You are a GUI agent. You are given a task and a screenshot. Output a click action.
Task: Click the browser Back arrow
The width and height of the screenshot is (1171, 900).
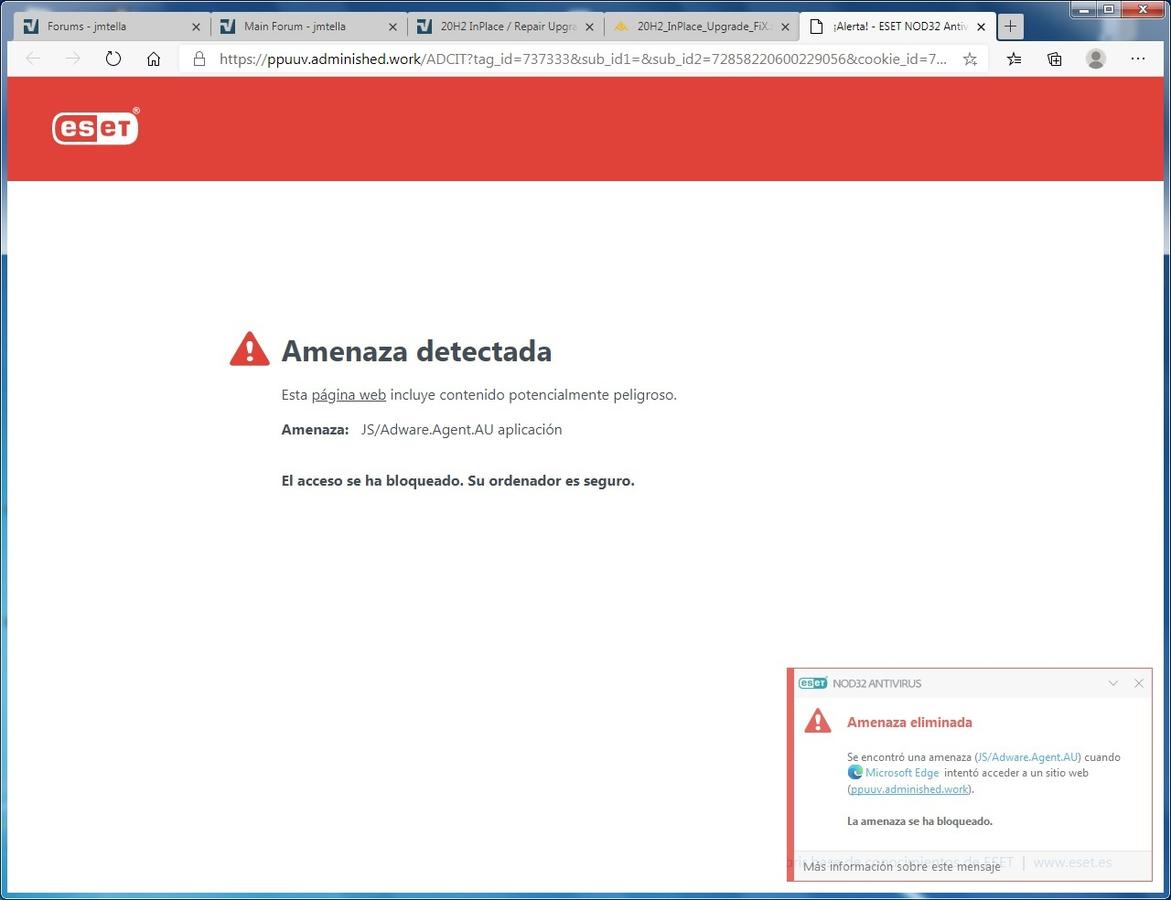33,58
